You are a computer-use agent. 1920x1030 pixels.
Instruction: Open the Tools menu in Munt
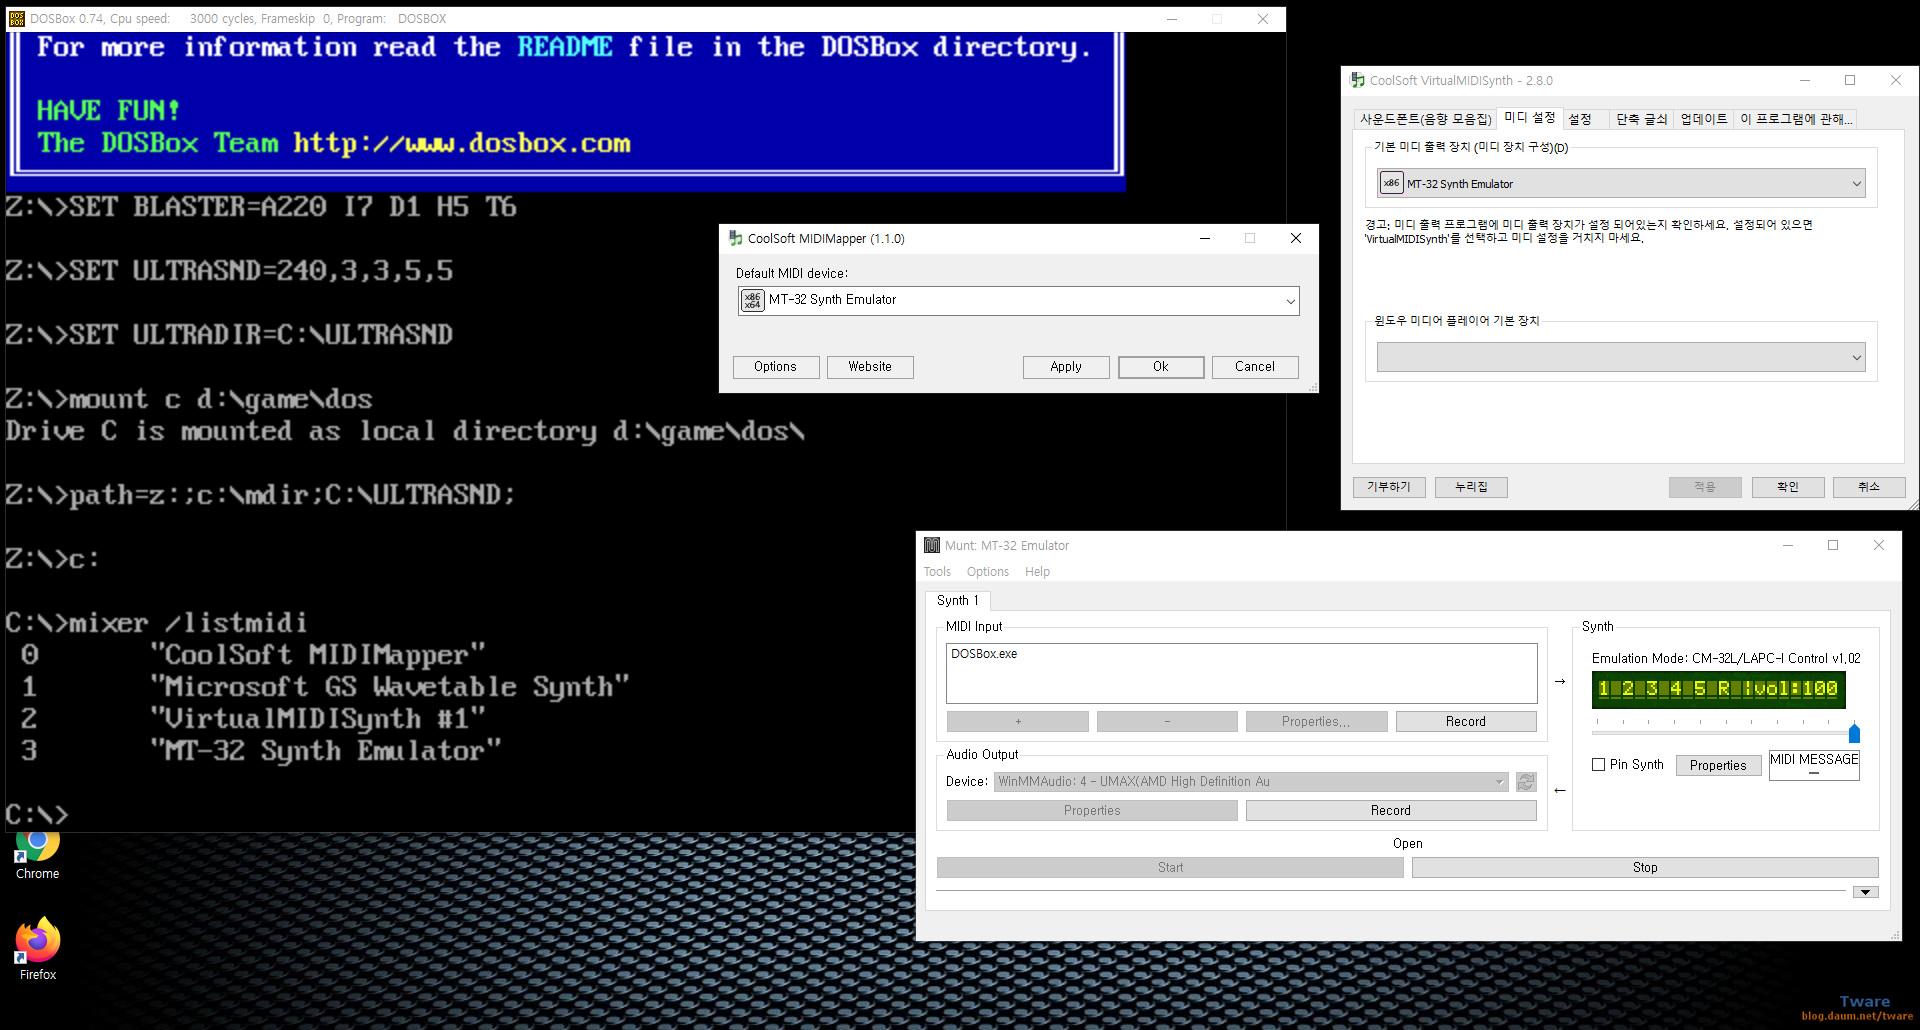tap(937, 572)
